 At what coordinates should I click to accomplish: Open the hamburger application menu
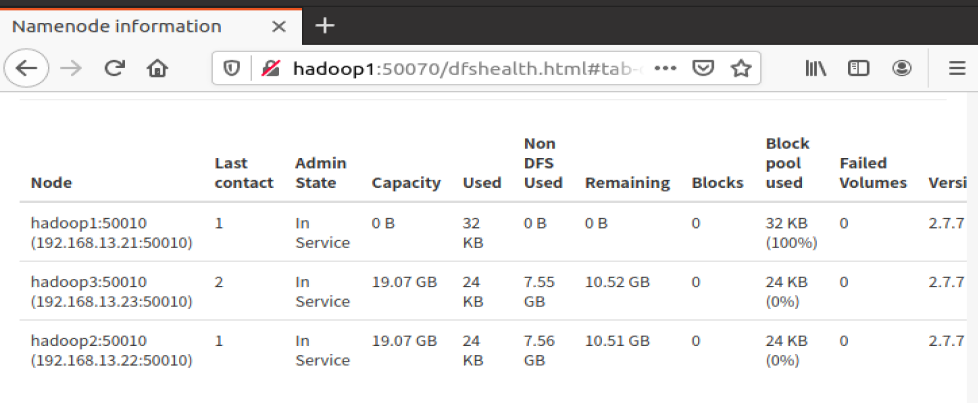point(957,68)
